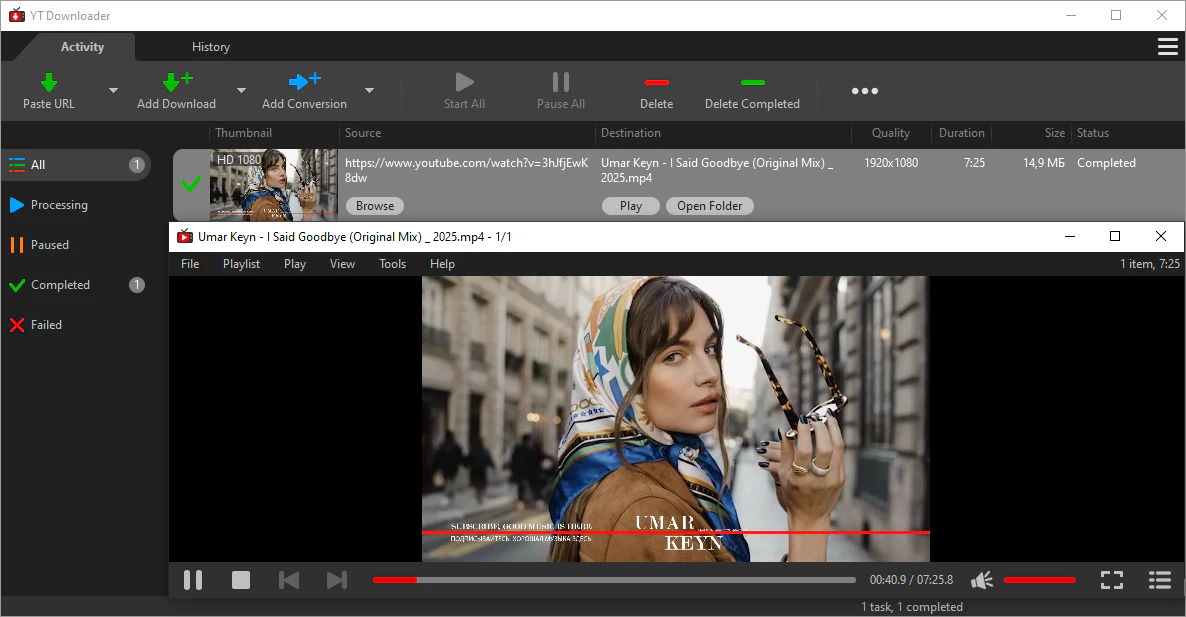Image resolution: width=1186 pixels, height=617 pixels.
Task: Open the Playlist menu in the player
Action: tap(241, 264)
